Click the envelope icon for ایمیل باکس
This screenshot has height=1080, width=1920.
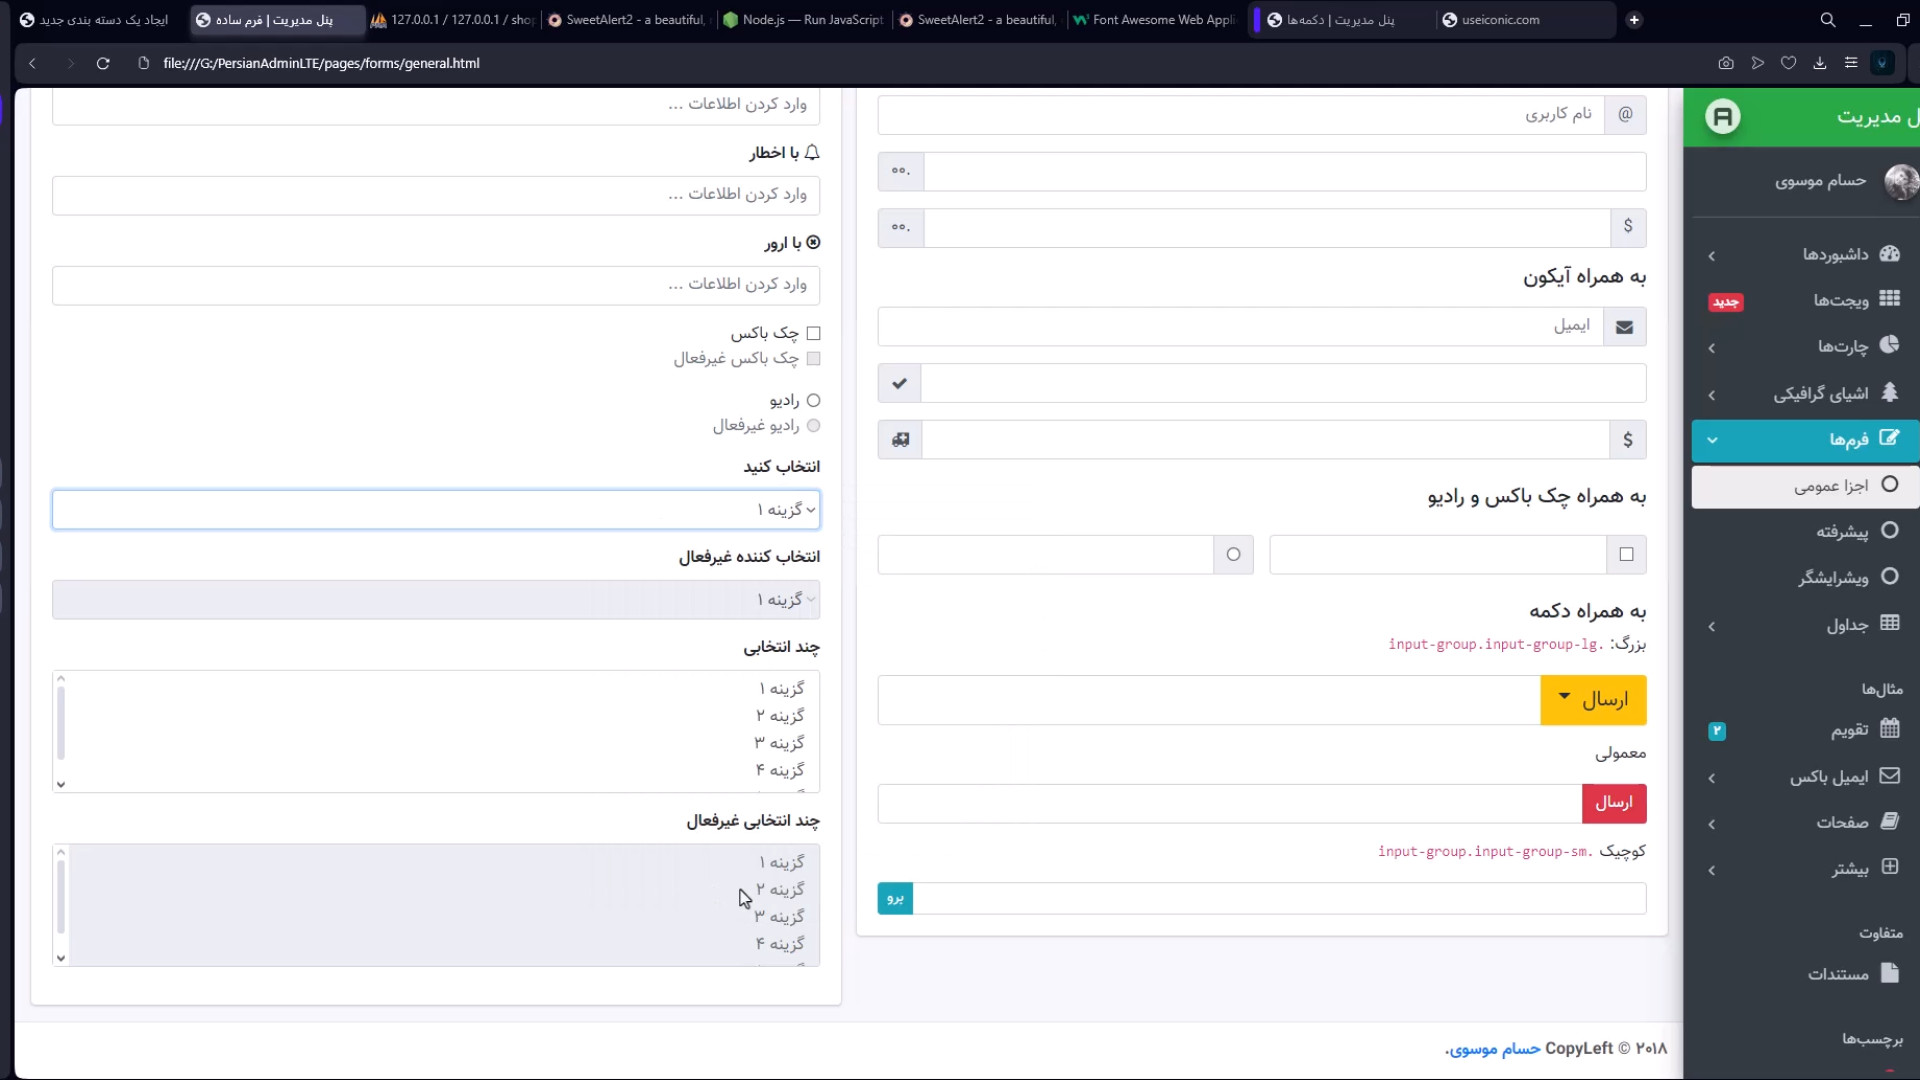[1889, 775]
